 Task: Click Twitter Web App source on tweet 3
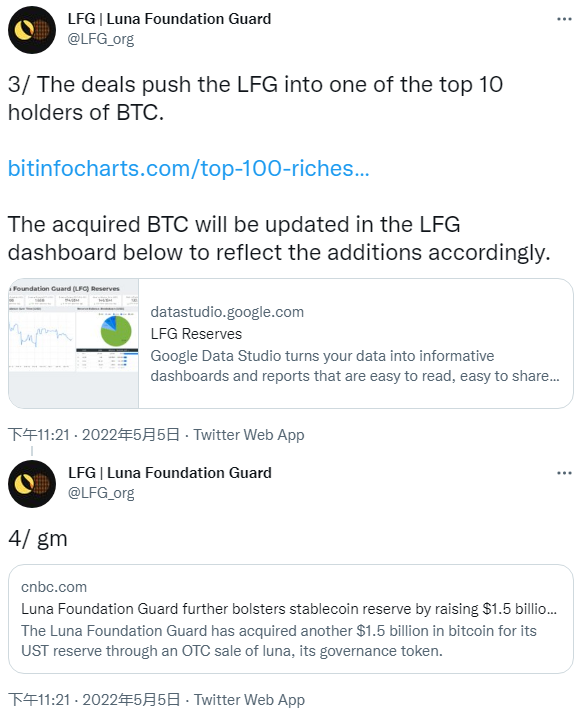[x=248, y=435]
